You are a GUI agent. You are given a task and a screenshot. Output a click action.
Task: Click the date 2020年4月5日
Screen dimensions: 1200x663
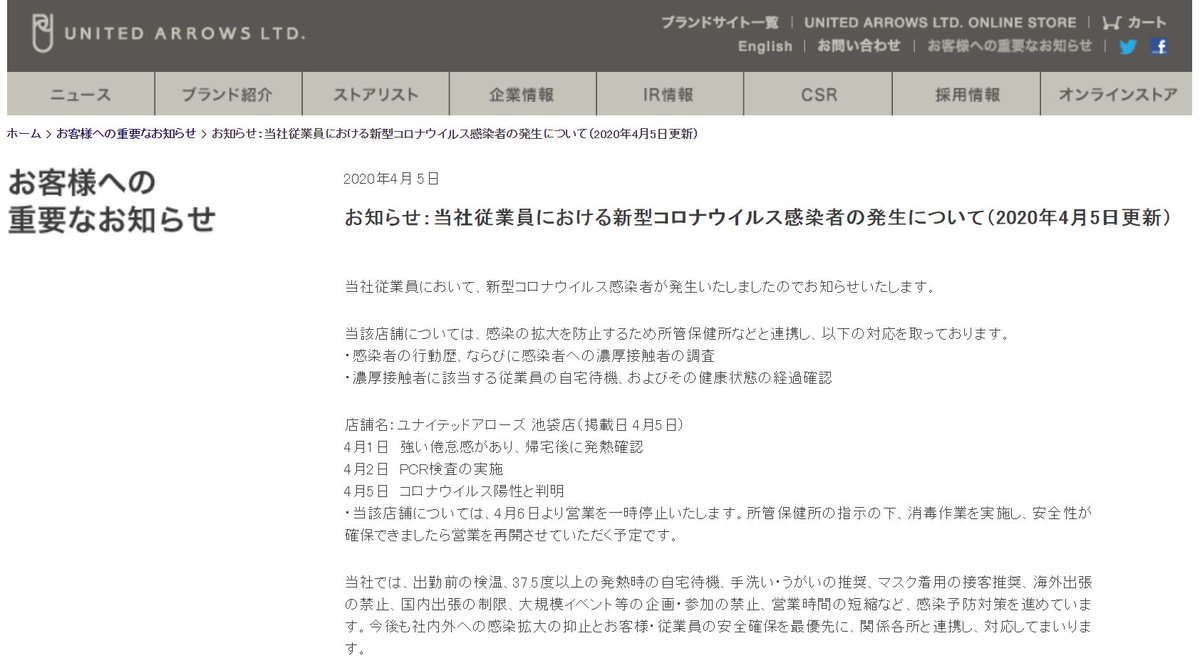tap(391, 178)
